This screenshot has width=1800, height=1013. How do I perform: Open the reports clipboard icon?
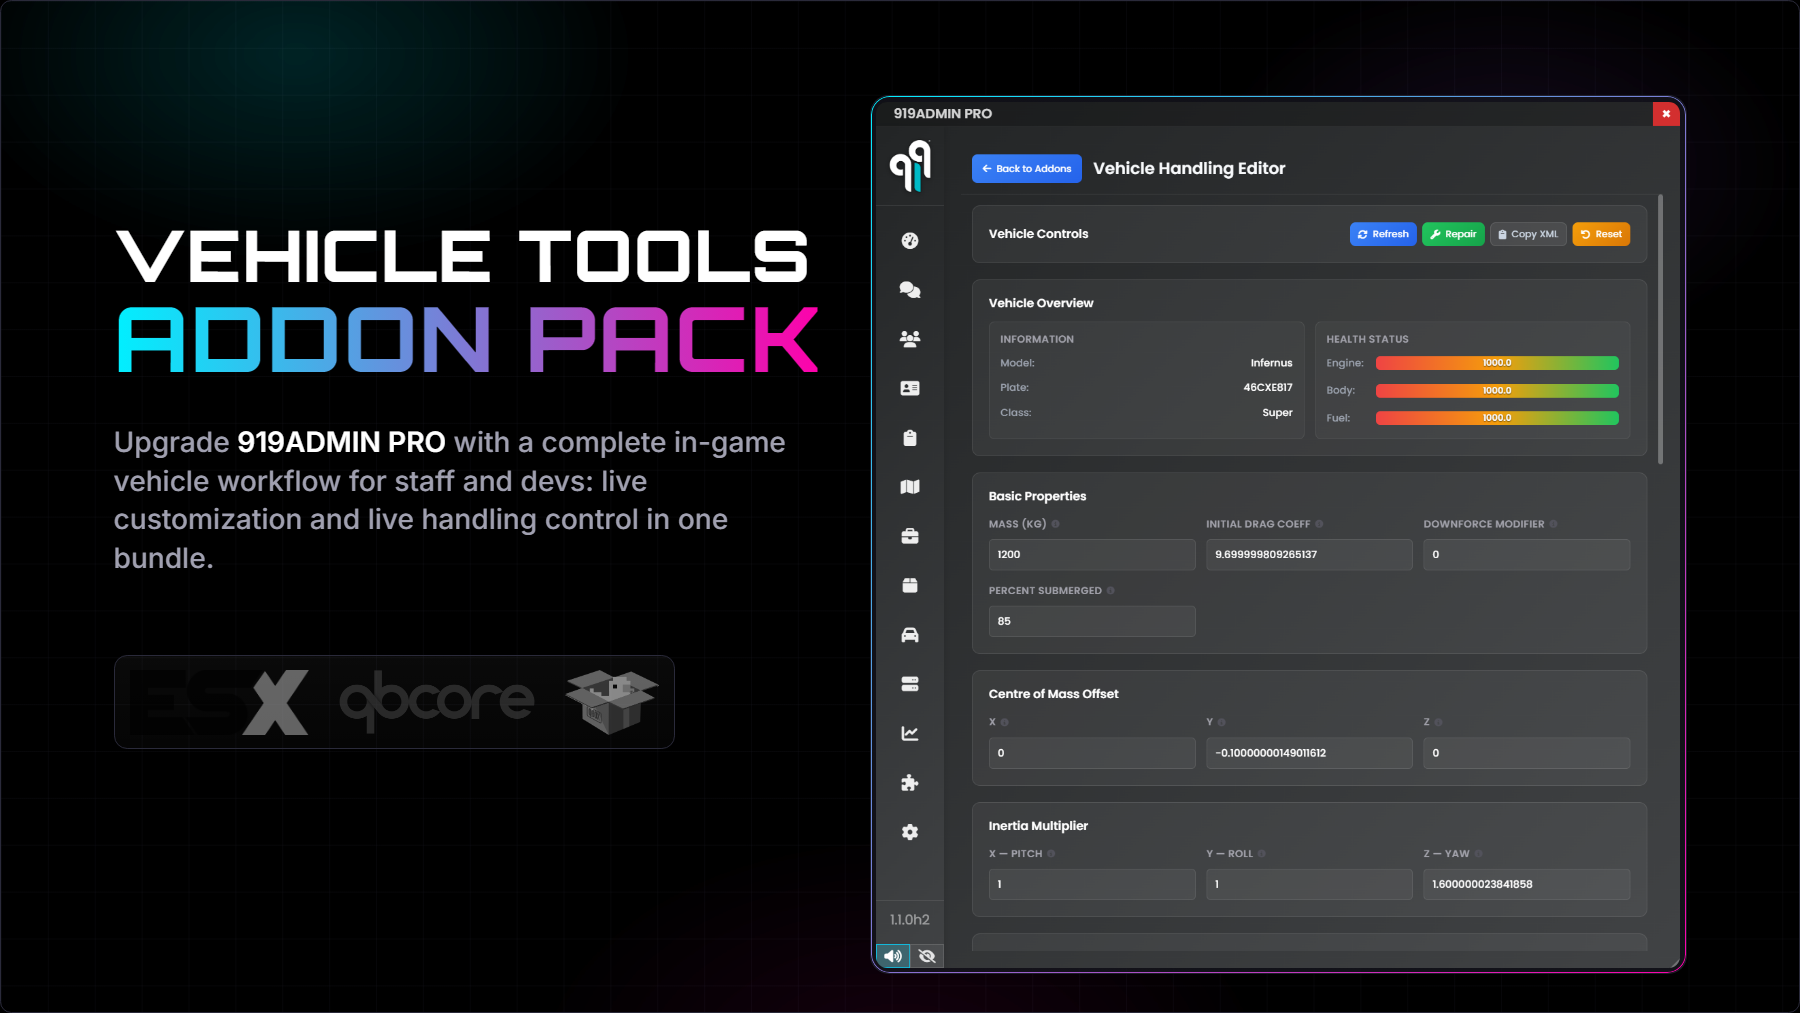click(909, 437)
